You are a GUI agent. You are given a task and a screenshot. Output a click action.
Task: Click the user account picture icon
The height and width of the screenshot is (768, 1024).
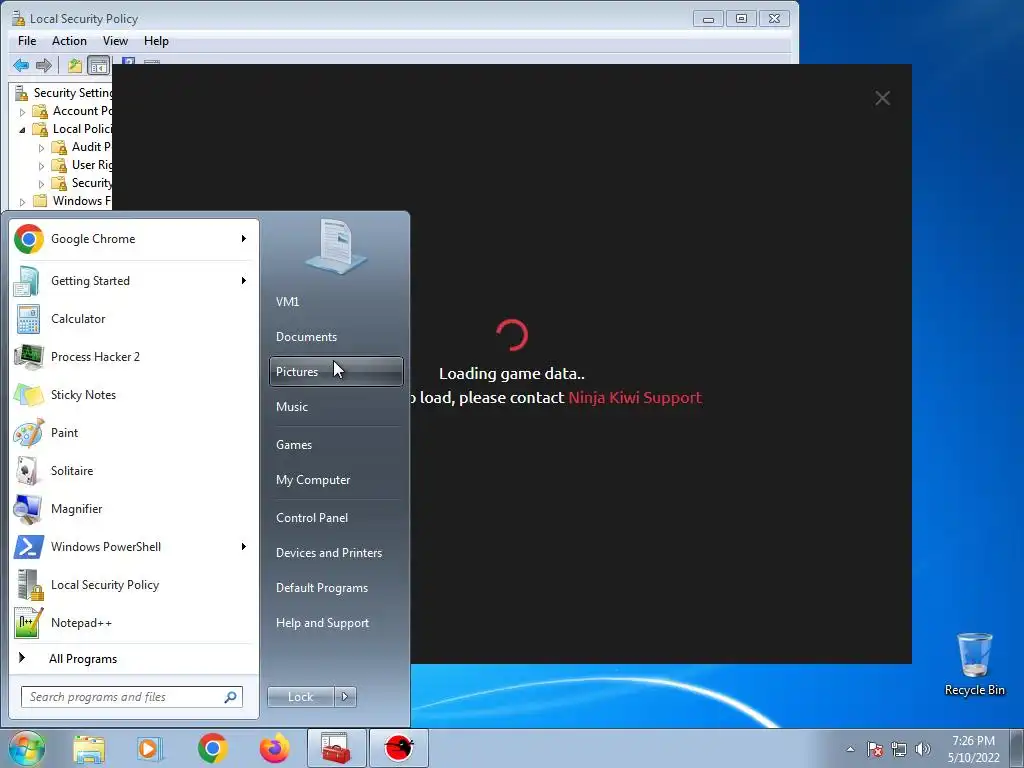point(336,246)
